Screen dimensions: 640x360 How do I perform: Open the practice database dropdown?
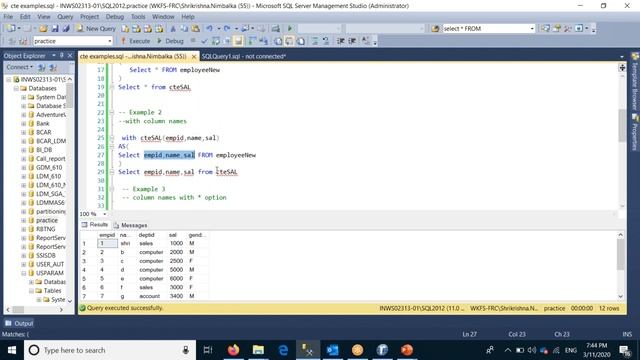tap(110, 41)
